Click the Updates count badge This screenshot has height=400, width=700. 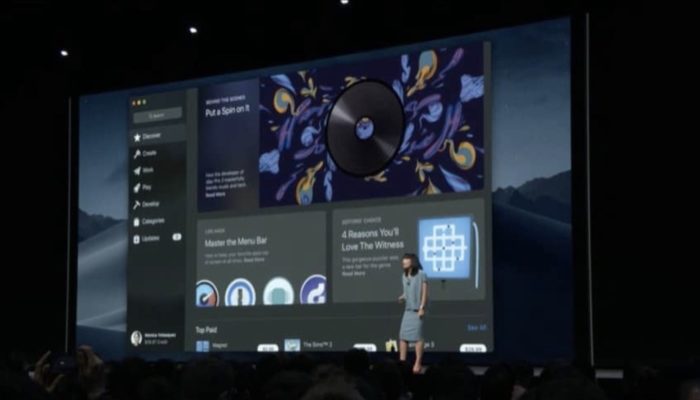click(177, 237)
